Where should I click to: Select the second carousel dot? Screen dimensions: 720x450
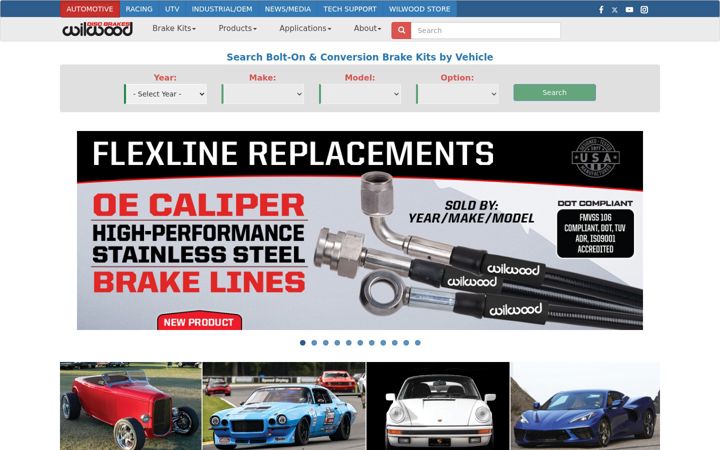[x=314, y=343]
